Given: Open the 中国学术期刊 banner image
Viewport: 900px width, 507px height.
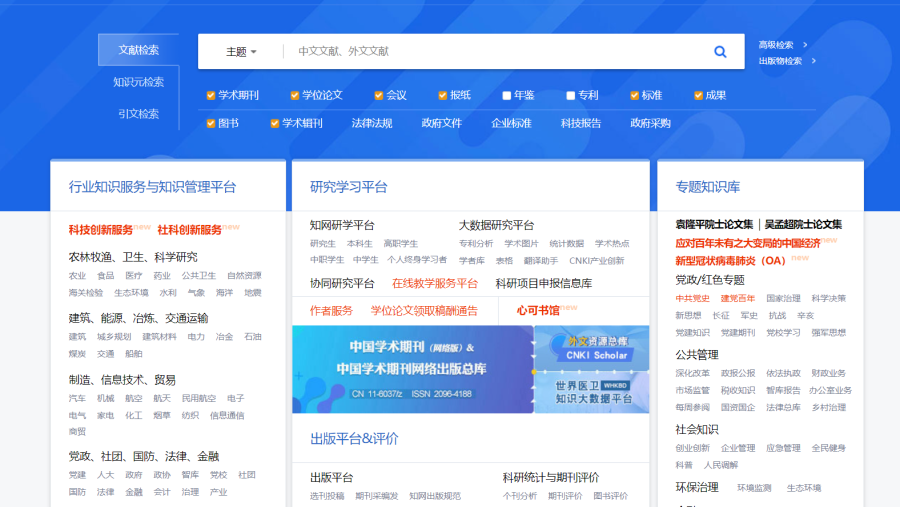Looking at the screenshot, I should click(x=412, y=369).
